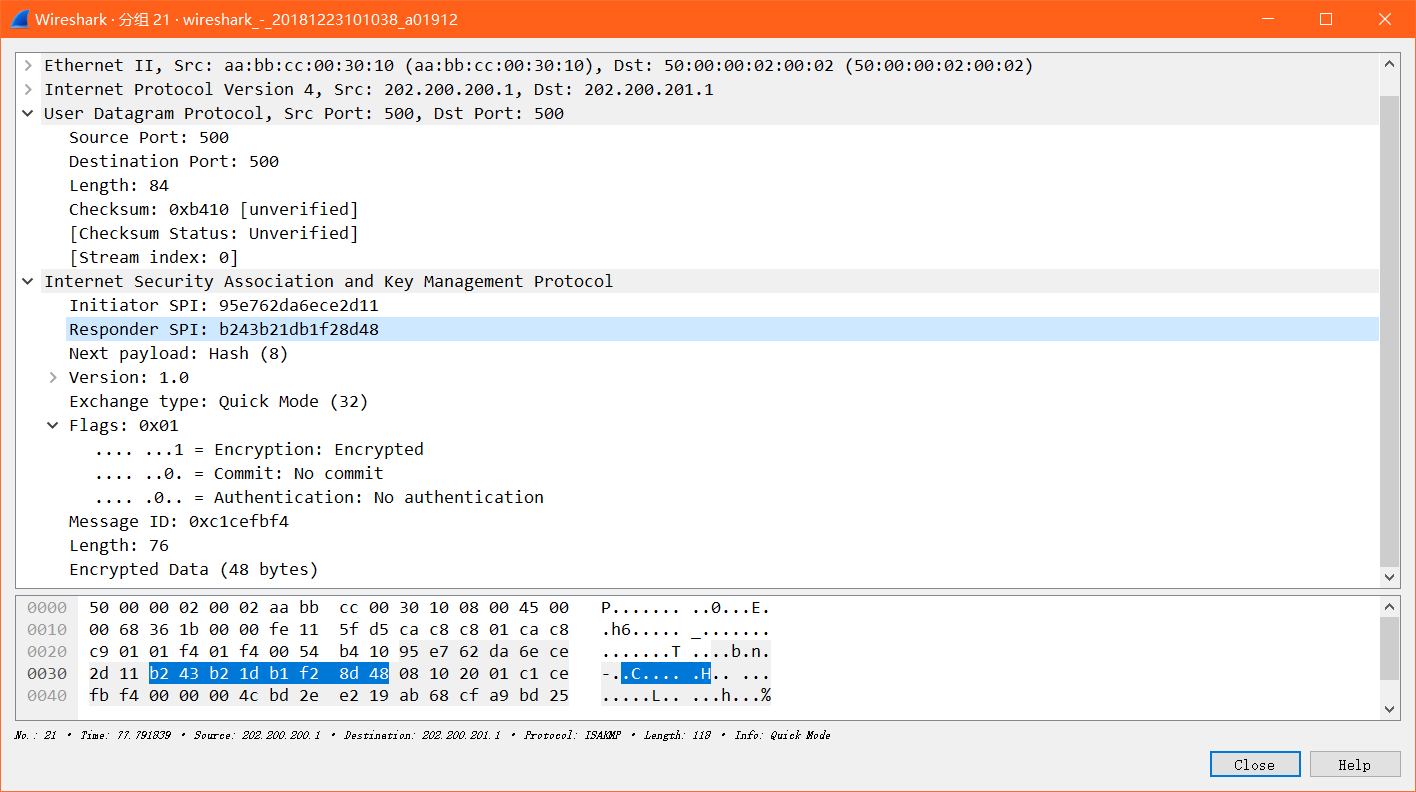Collapse the Internet Security Association node
The image size is (1416, 792).
29,281
